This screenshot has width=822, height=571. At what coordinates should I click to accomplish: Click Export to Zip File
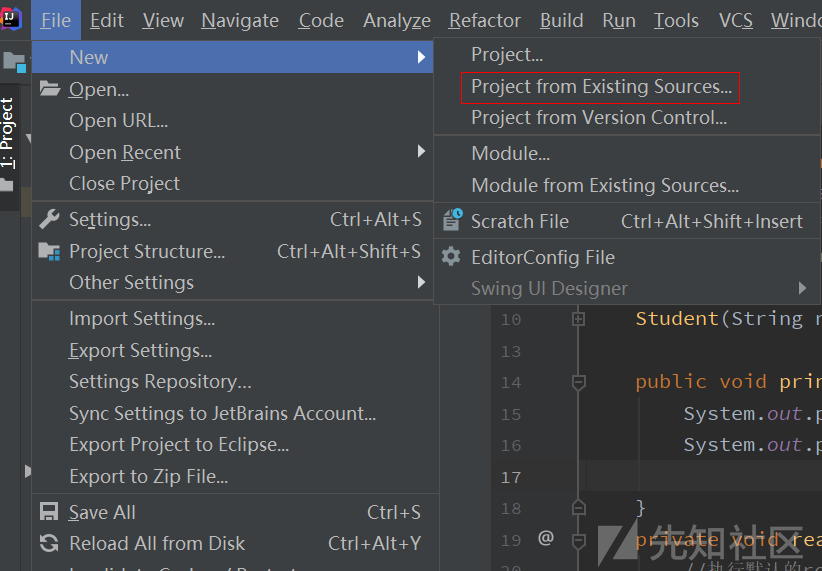pyautogui.click(x=148, y=476)
